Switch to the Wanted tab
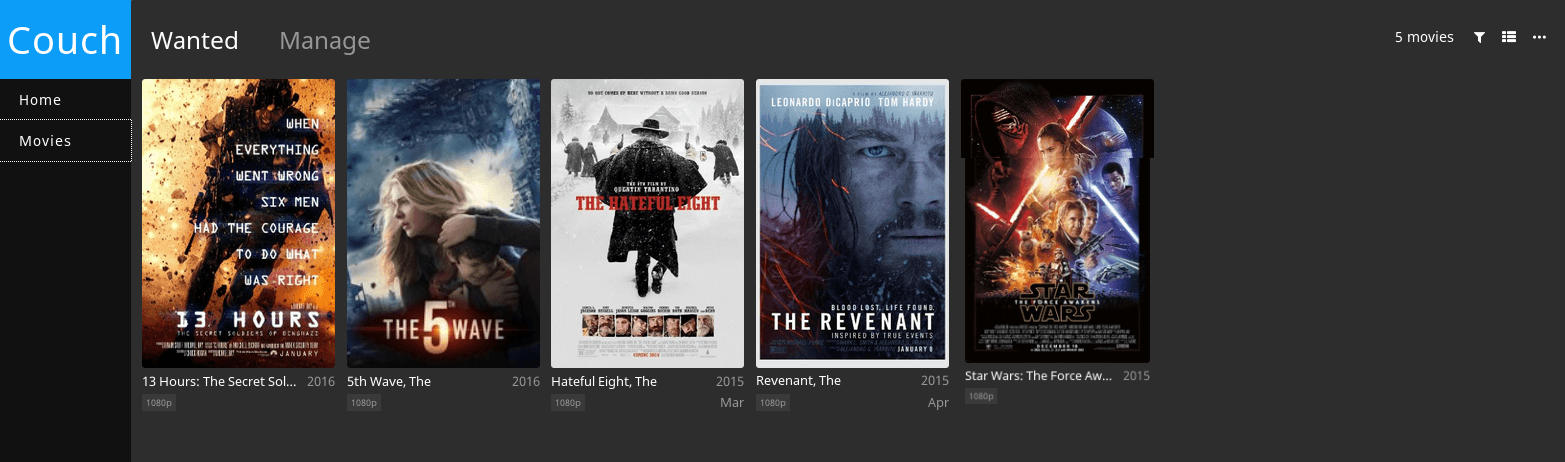 pos(194,40)
